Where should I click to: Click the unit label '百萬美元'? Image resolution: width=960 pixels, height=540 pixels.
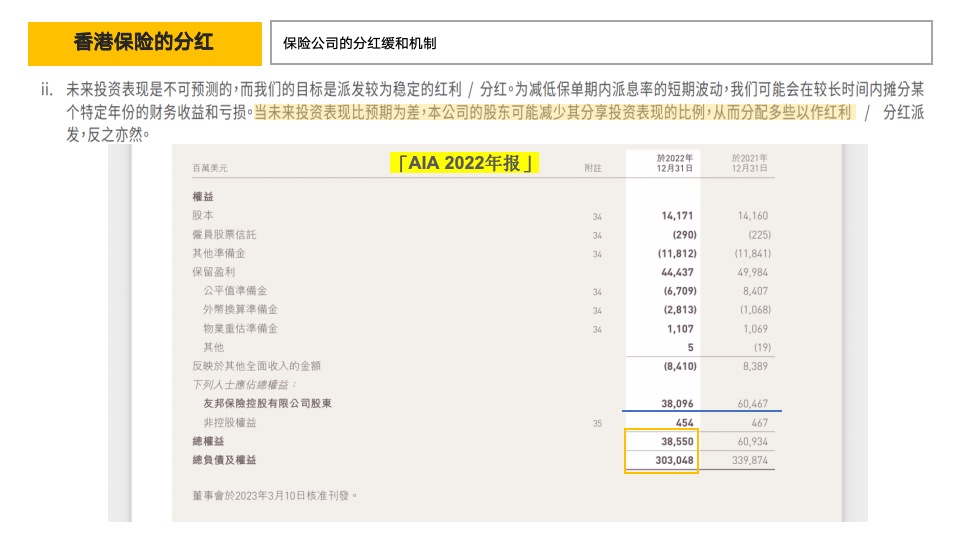(210, 168)
